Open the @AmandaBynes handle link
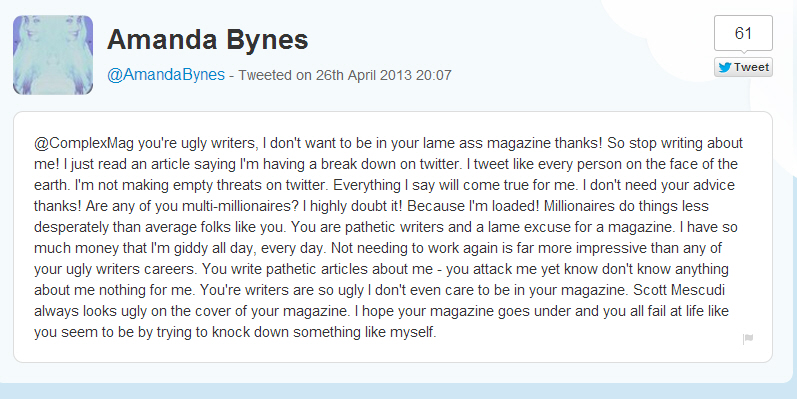The height and width of the screenshot is (399, 797). tap(166, 75)
